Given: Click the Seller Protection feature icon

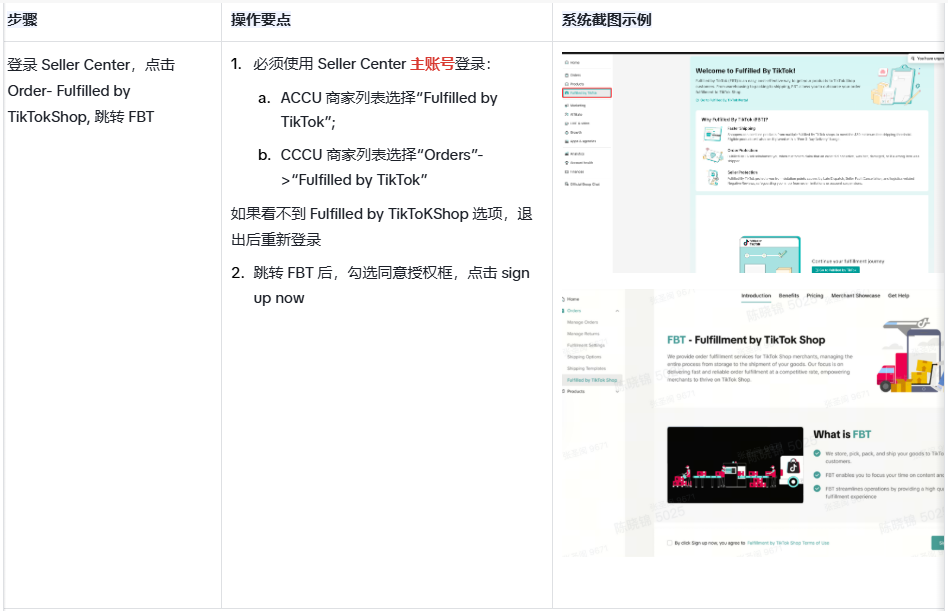Looking at the screenshot, I should pos(713,177).
